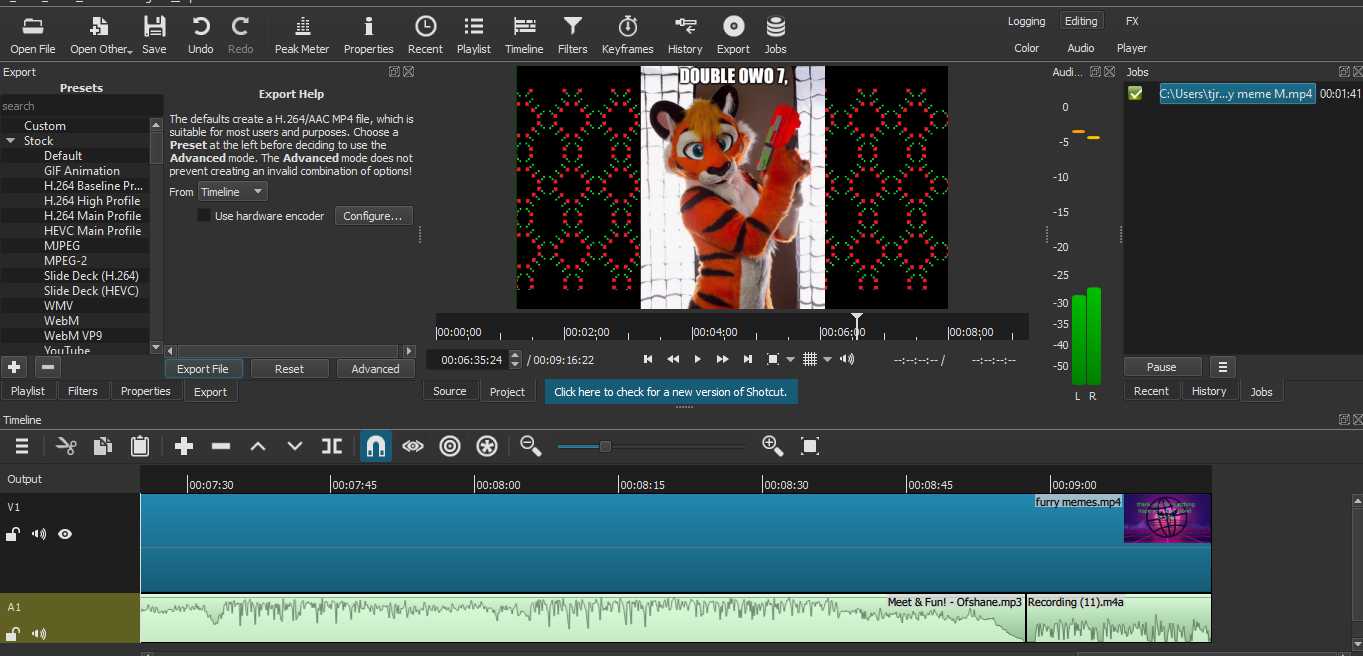Zoom out the timeline
This screenshot has height=656, width=1363.
coord(531,447)
